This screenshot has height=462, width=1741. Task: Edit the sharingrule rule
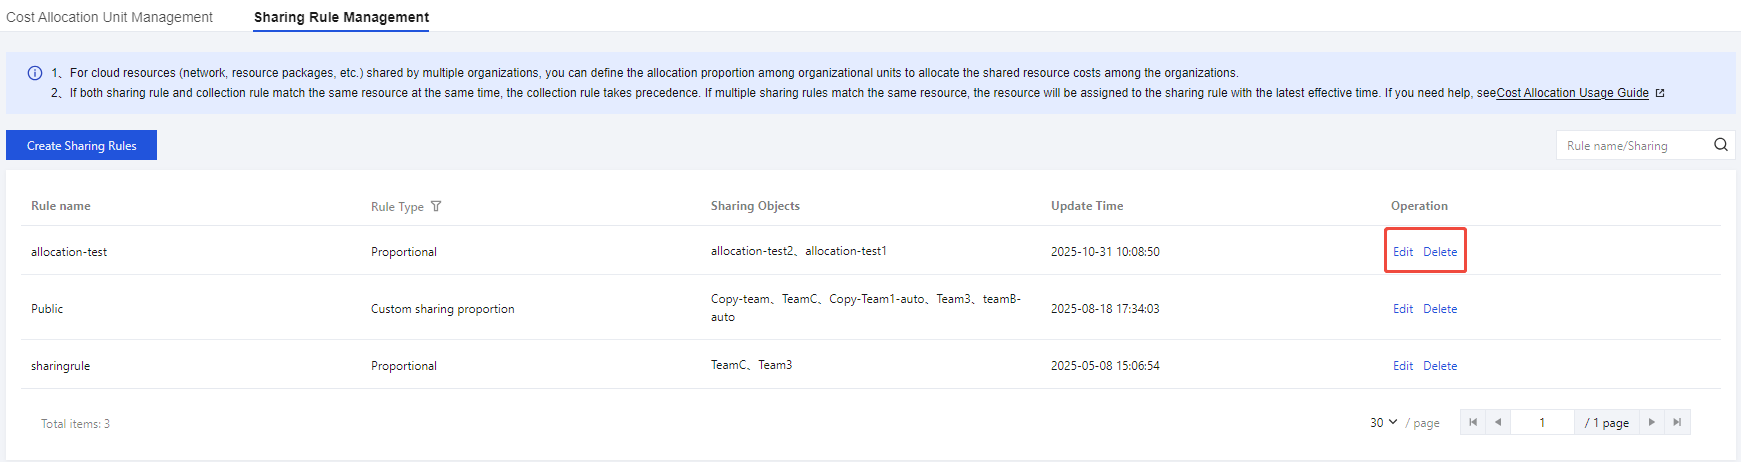click(1402, 366)
